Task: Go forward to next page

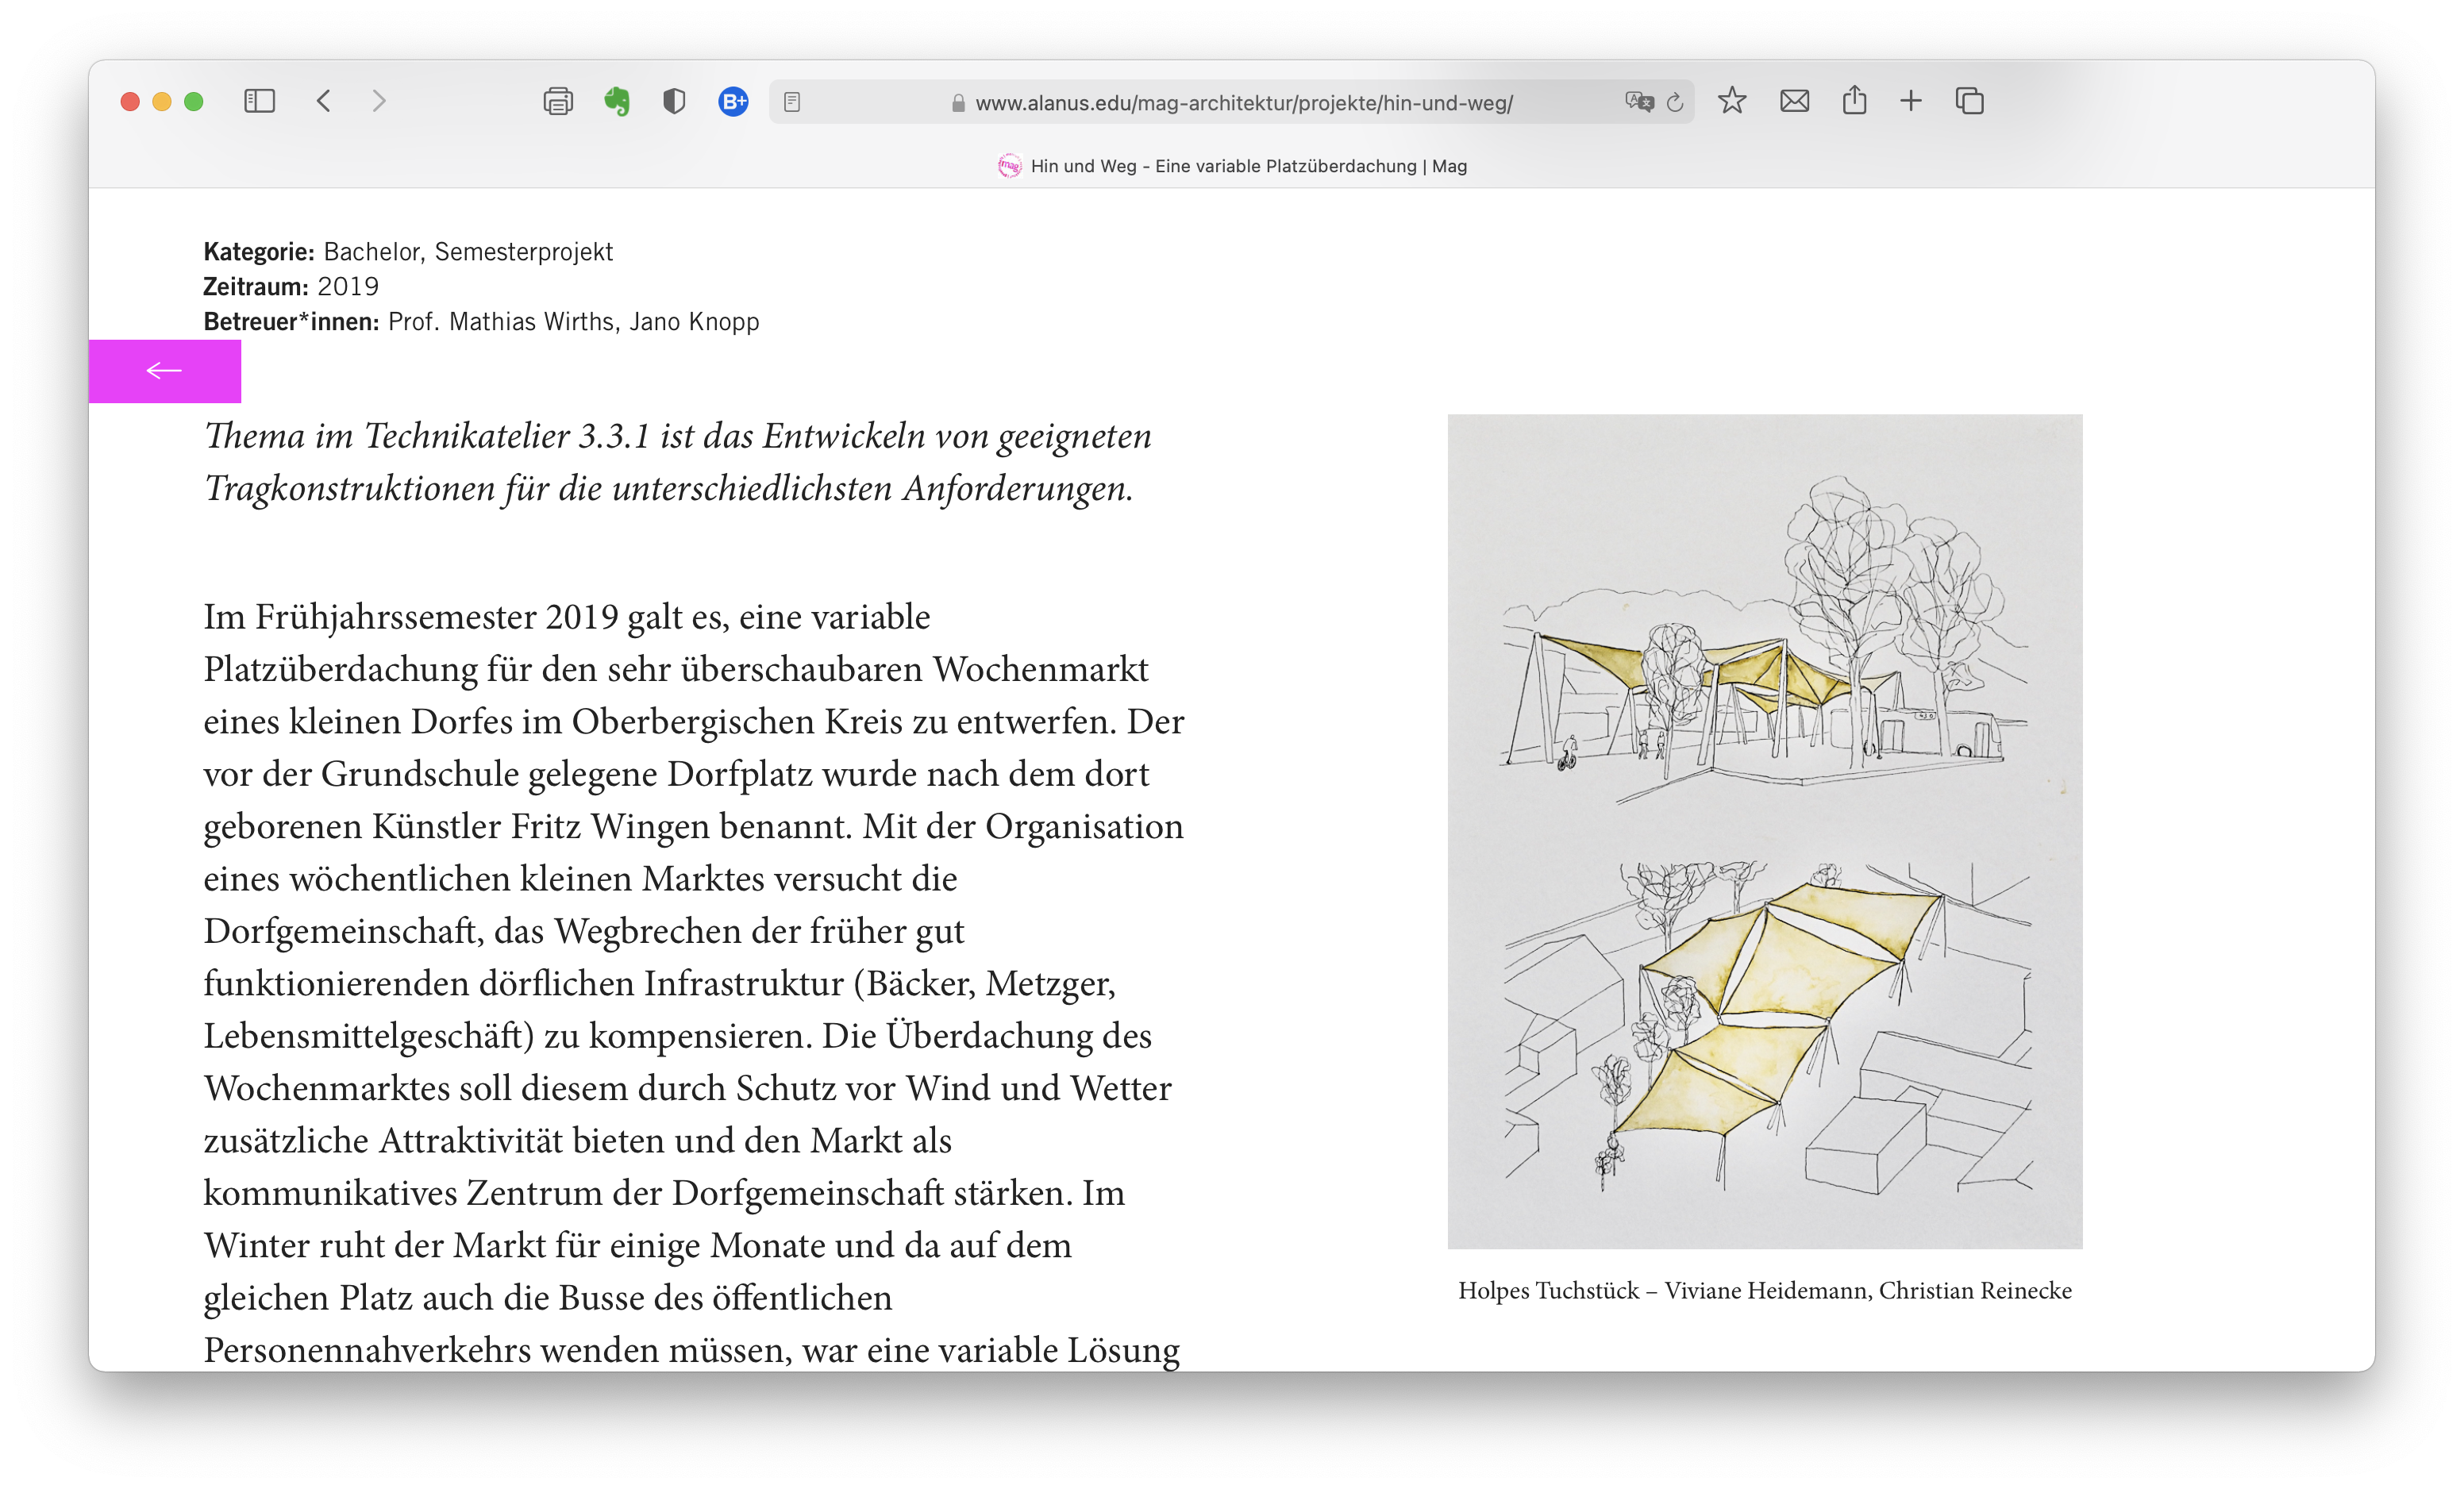Action: (379, 101)
